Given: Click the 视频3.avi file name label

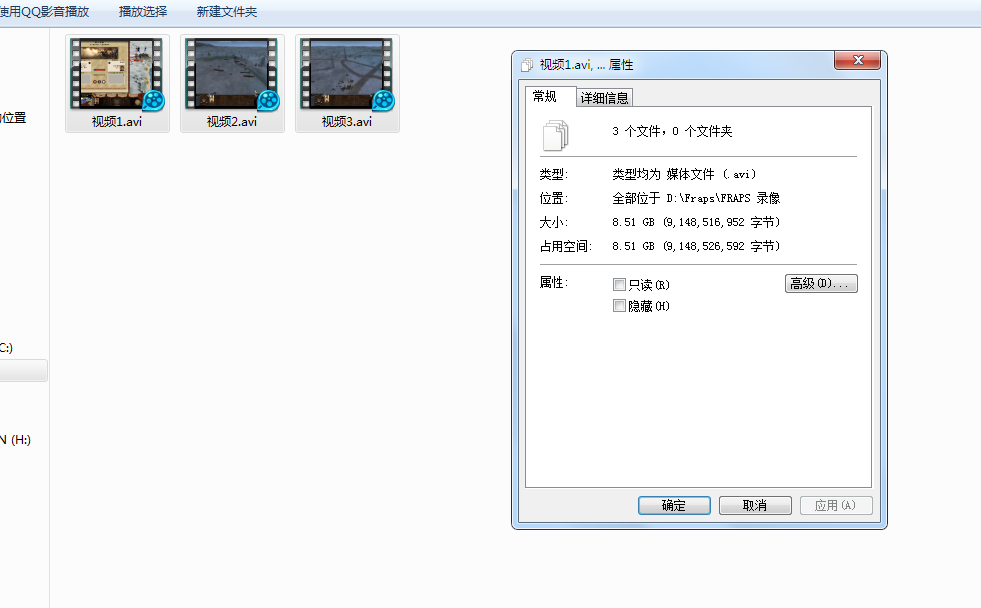Looking at the screenshot, I should coord(346,122).
